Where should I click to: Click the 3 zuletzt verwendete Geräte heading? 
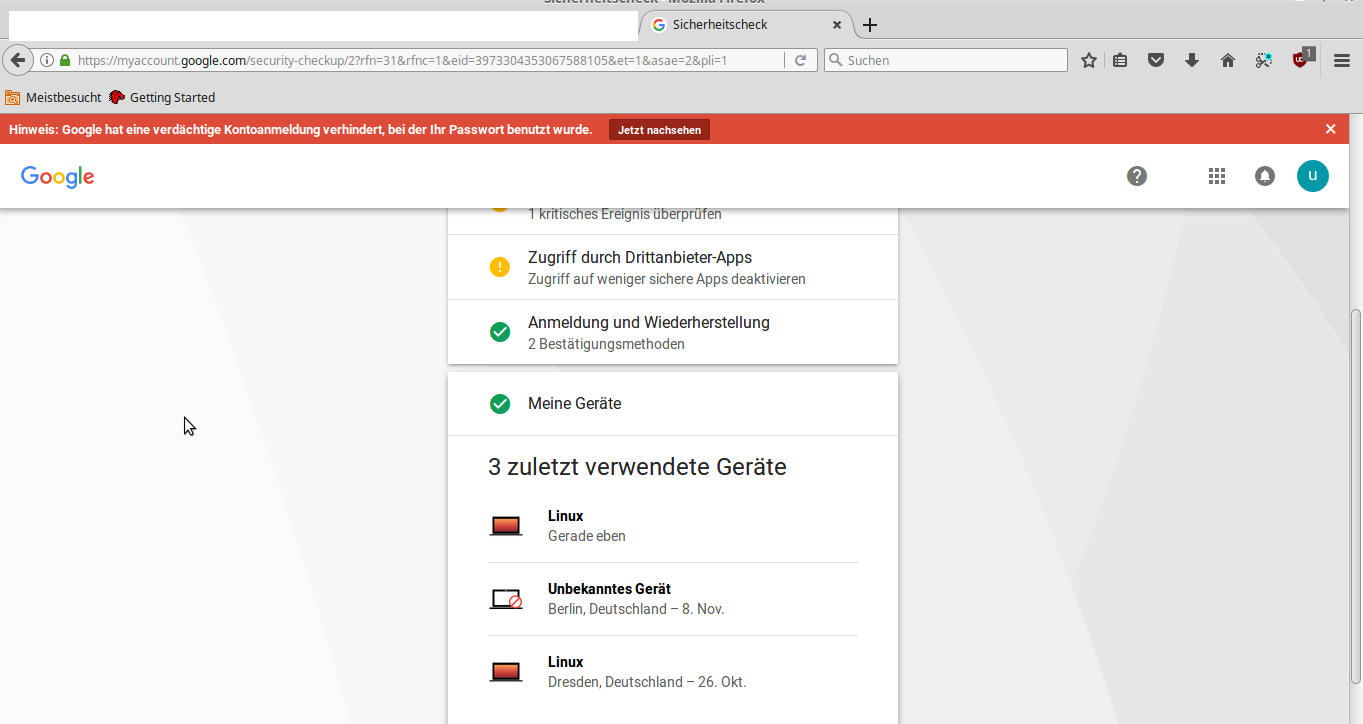point(637,467)
